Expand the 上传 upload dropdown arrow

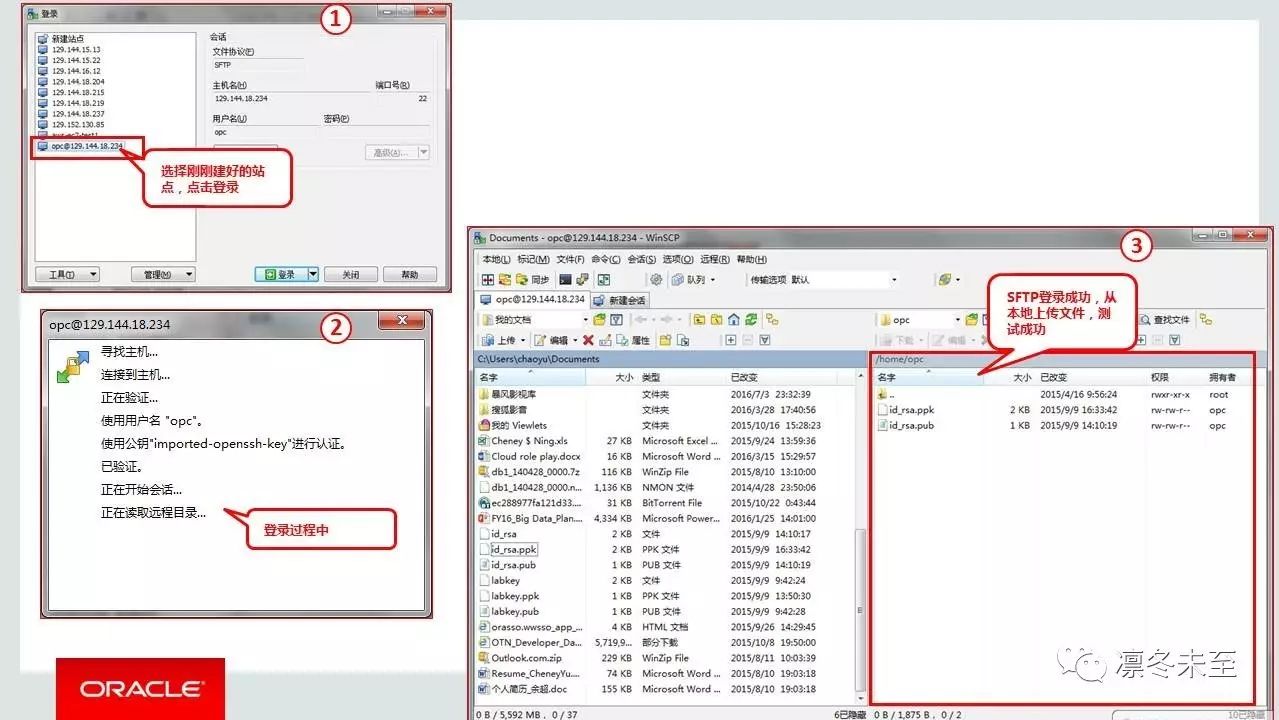[523, 341]
